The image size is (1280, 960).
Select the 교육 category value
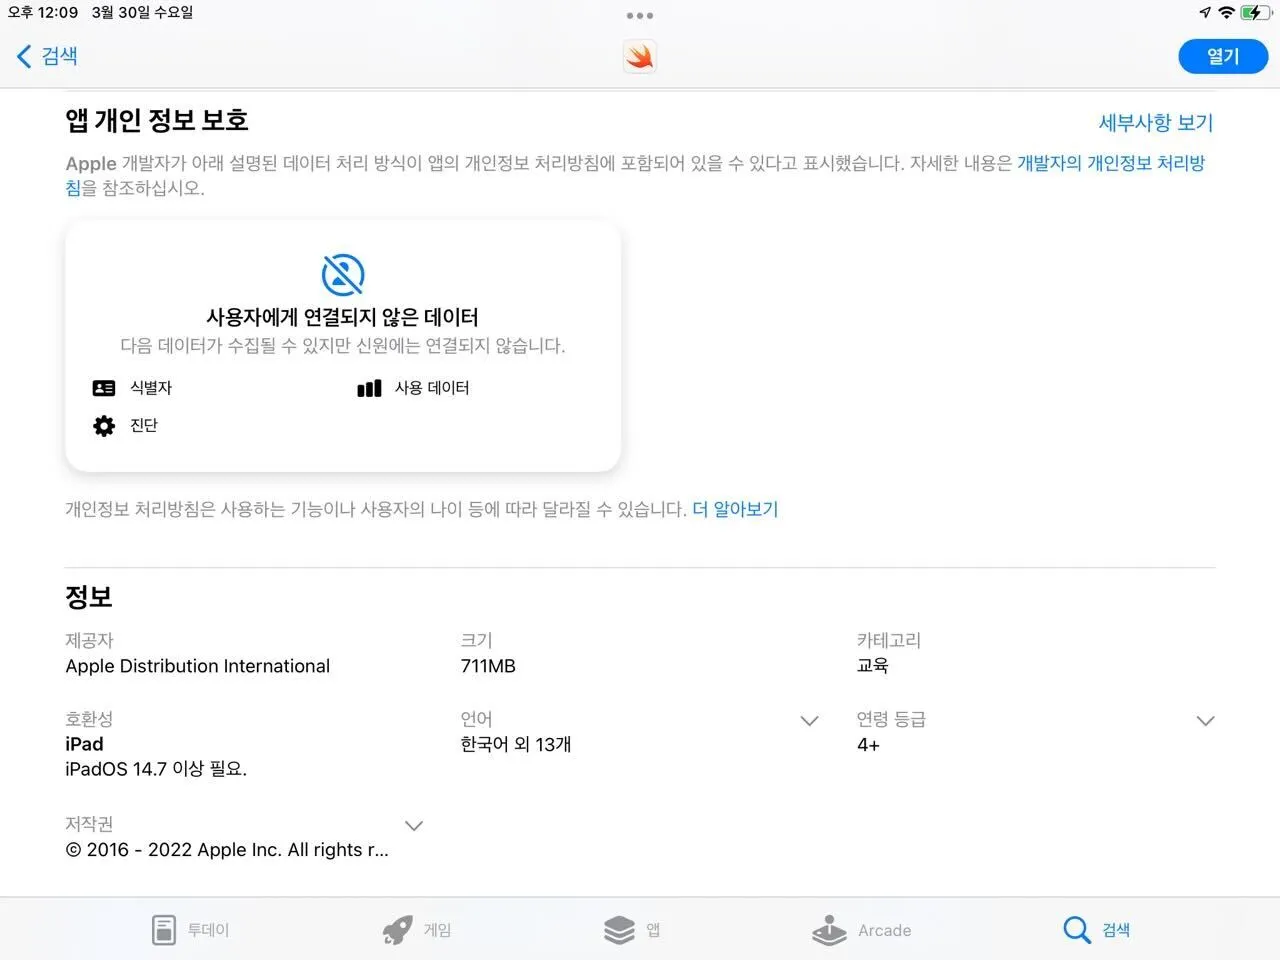[x=873, y=666]
